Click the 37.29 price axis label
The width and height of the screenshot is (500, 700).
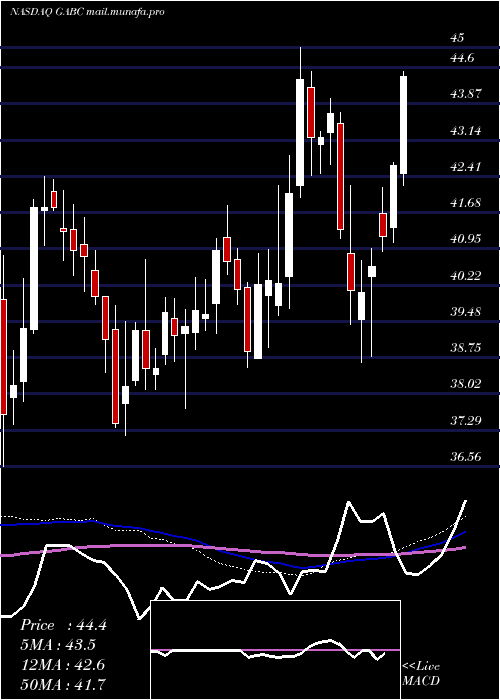pos(466,420)
